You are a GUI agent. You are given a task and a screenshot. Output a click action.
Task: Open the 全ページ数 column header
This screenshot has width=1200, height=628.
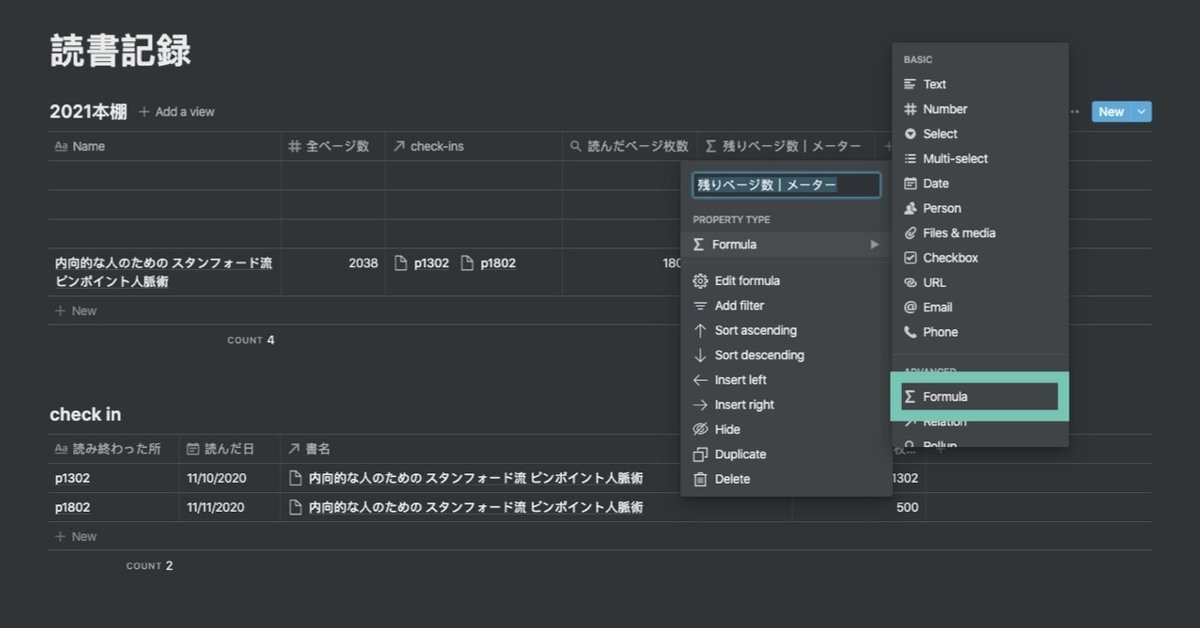[333, 146]
